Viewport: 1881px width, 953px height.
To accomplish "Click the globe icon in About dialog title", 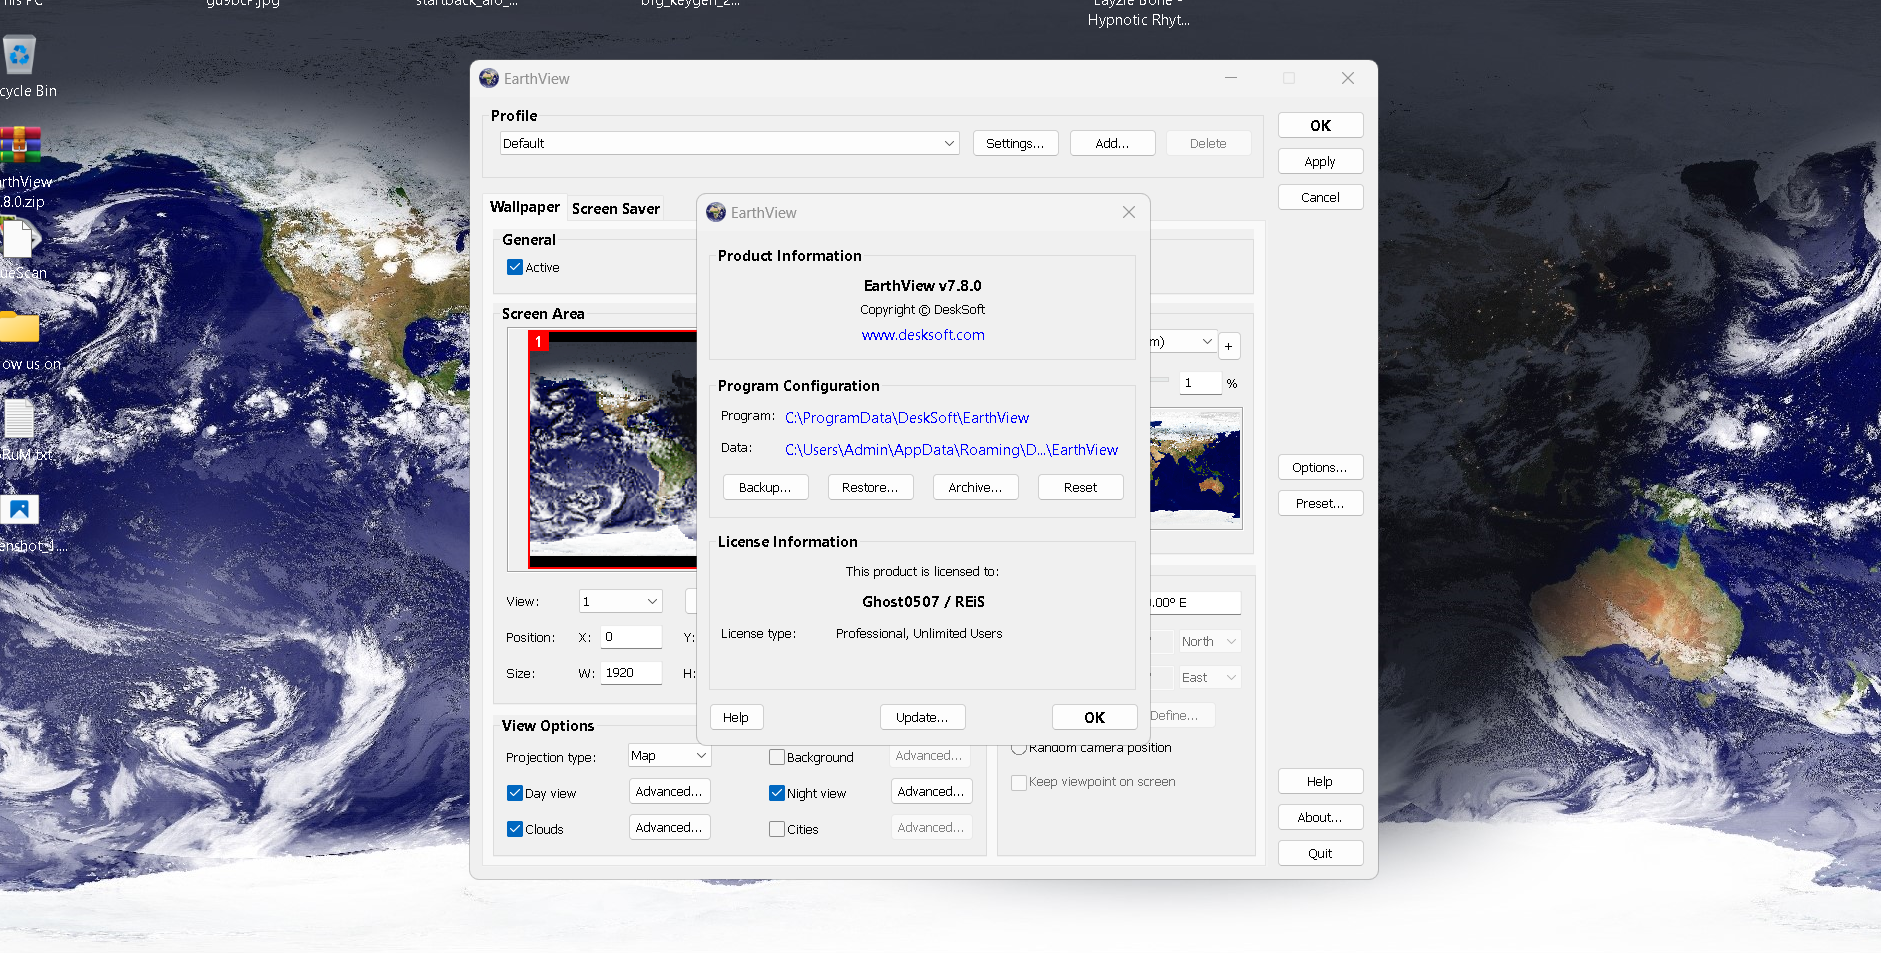I will [x=716, y=212].
